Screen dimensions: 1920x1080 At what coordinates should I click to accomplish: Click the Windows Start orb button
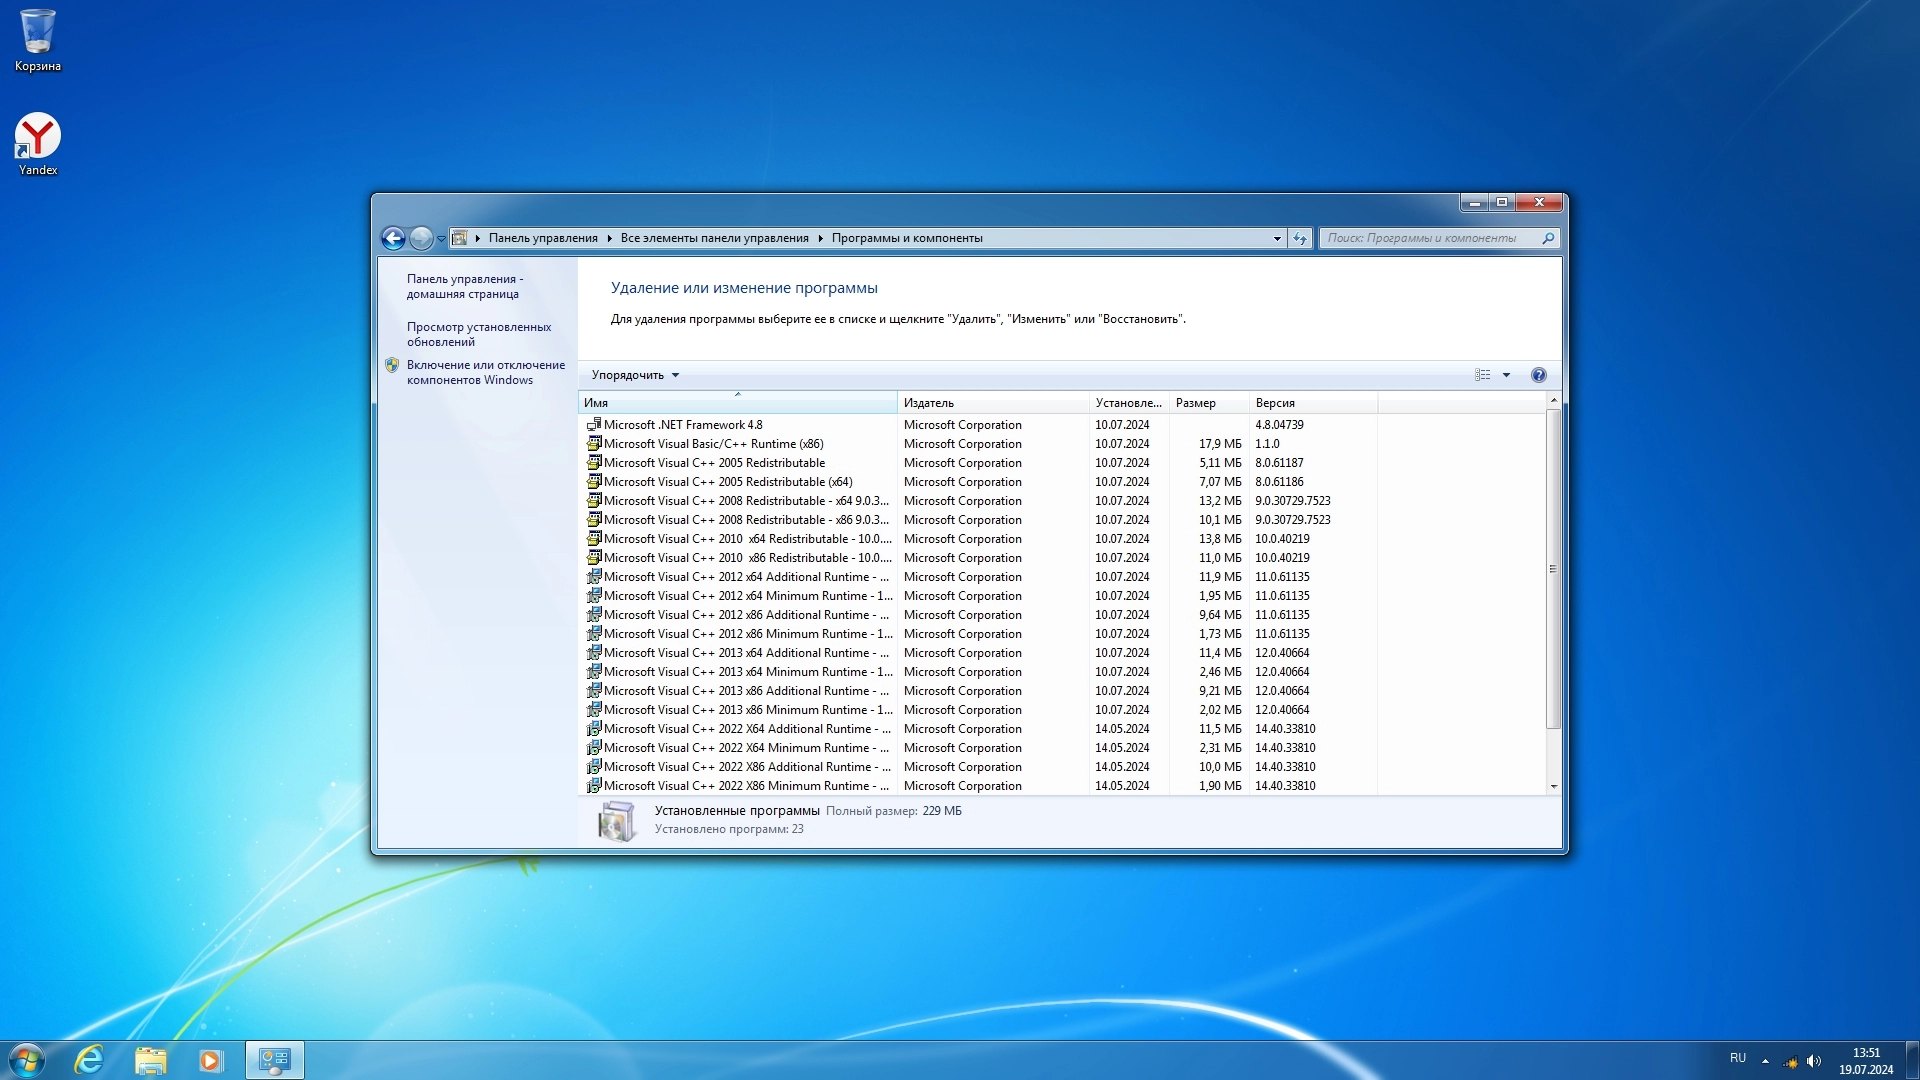click(27, 1060)
